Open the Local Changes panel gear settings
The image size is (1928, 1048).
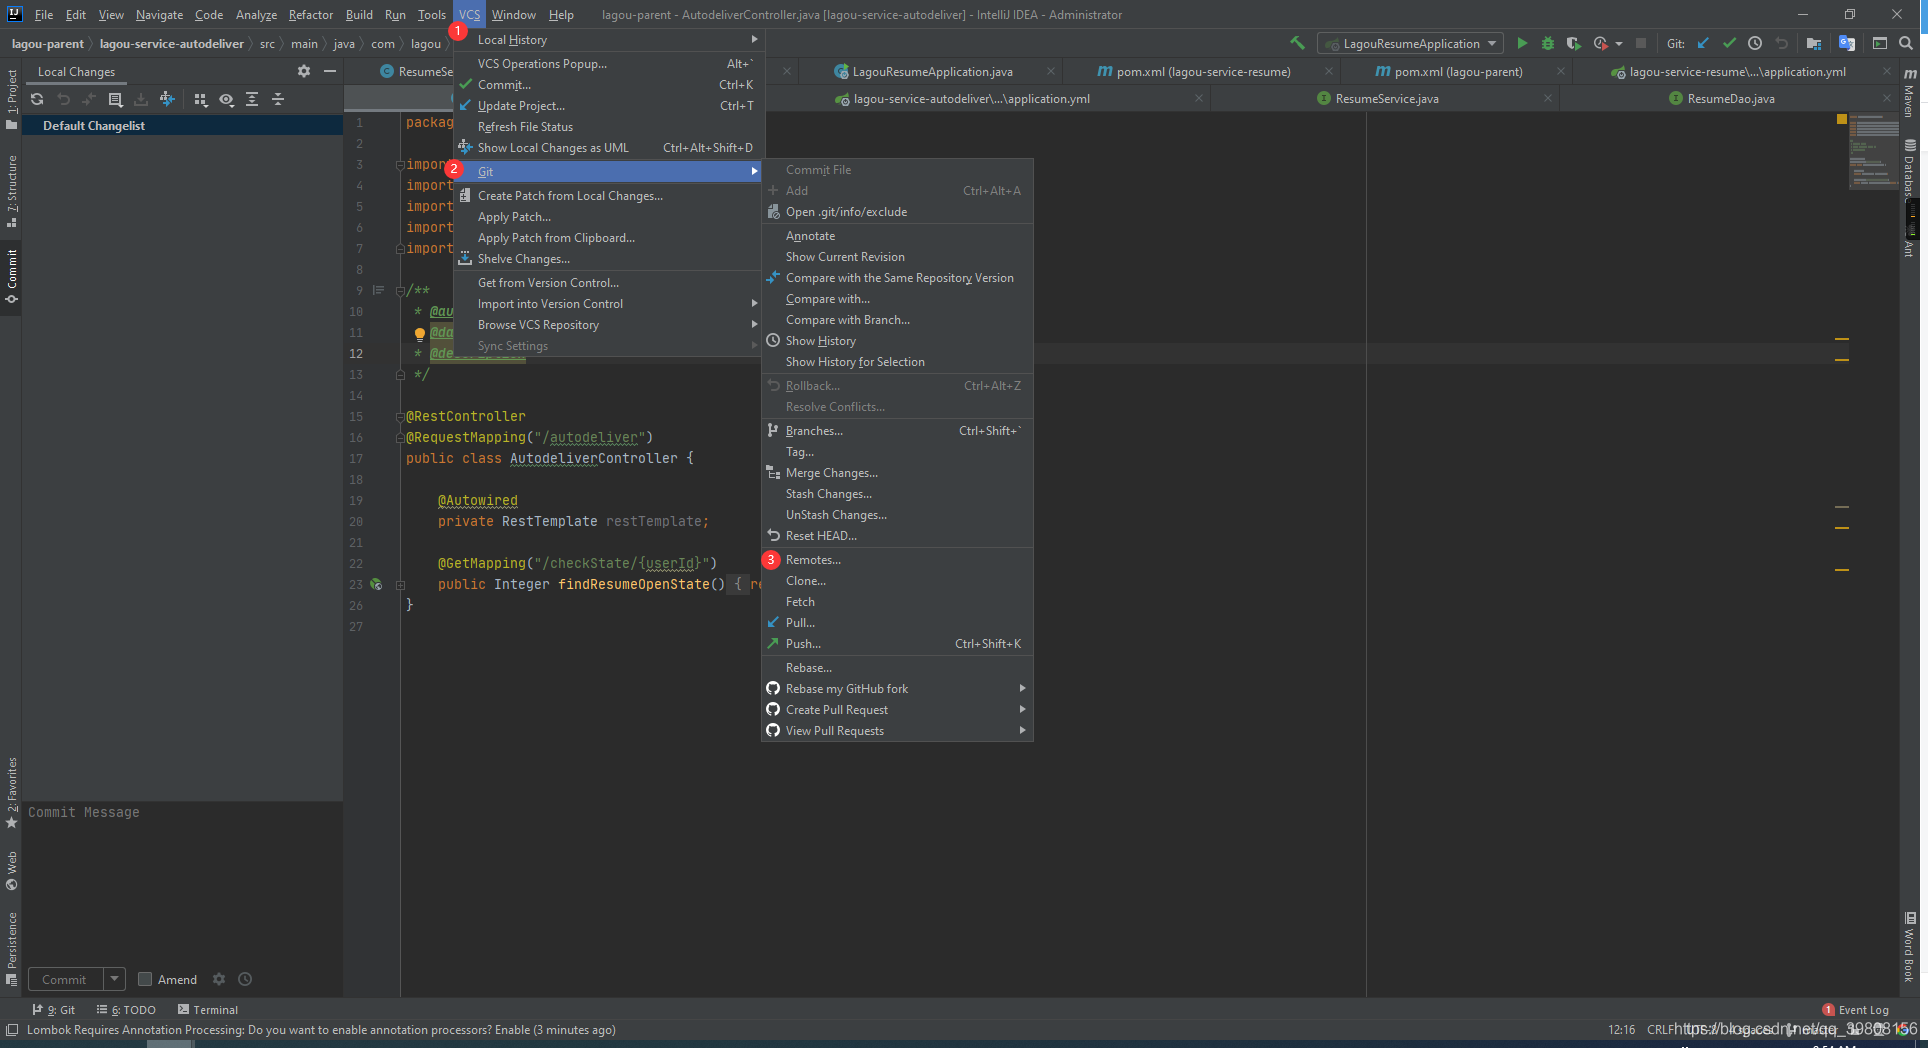[x=304, y=71]
